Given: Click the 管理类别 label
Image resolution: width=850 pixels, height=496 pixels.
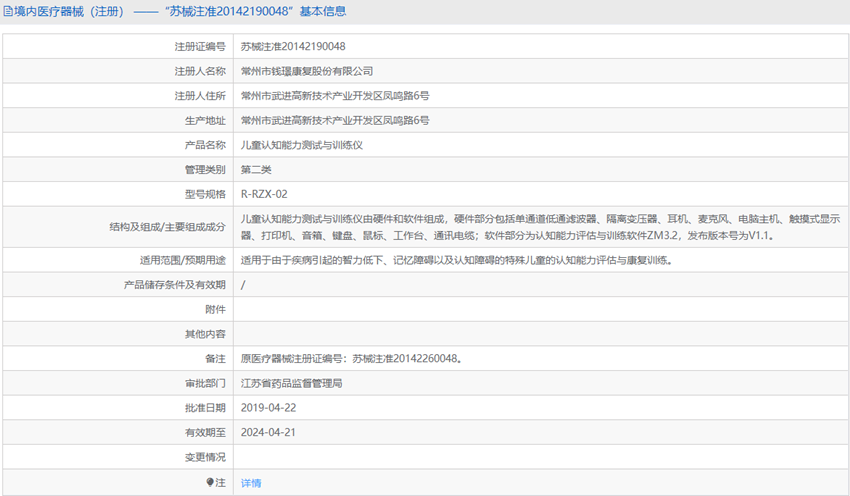Looking at the screenshot, I should click(x=205, y=170).
